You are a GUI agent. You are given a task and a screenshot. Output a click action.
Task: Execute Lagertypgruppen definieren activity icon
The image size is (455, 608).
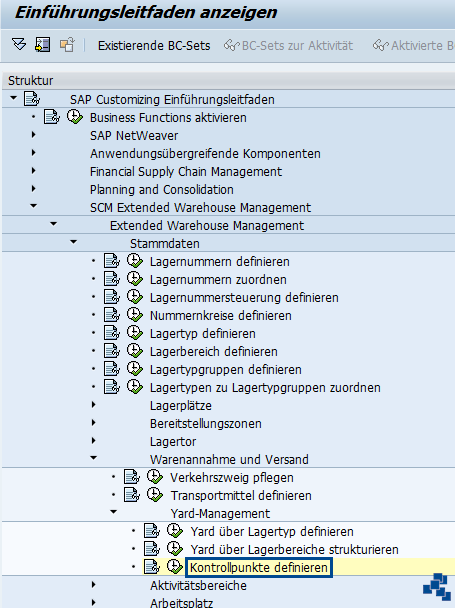[135, 369]
